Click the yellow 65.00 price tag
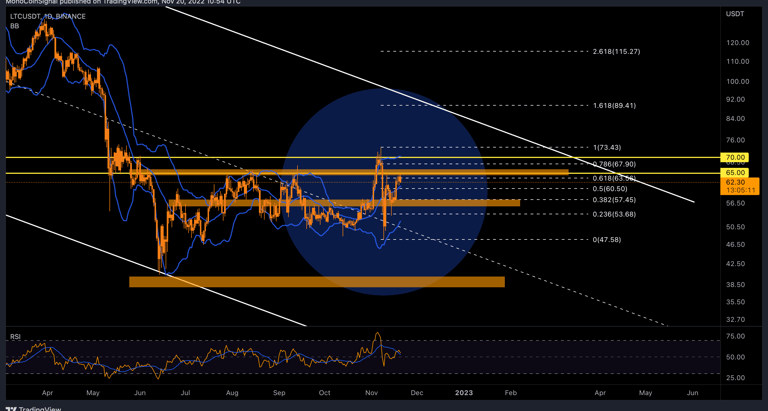The width and height of the screenshot is (768, 411). coord(735,172)
